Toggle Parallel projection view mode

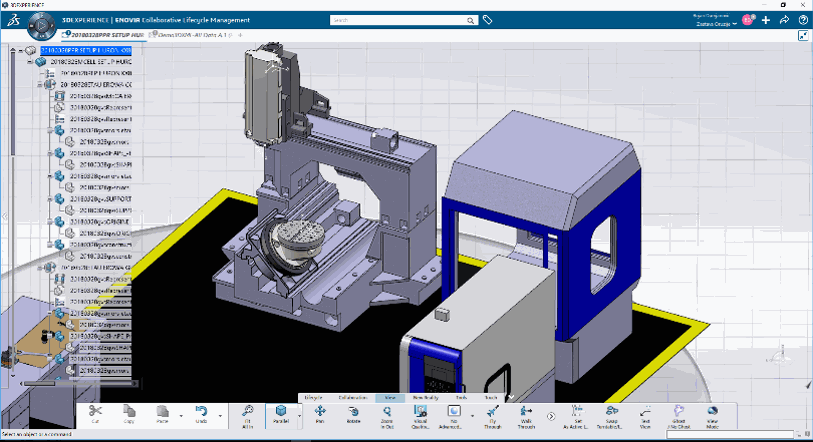click(x=283, y=410)
